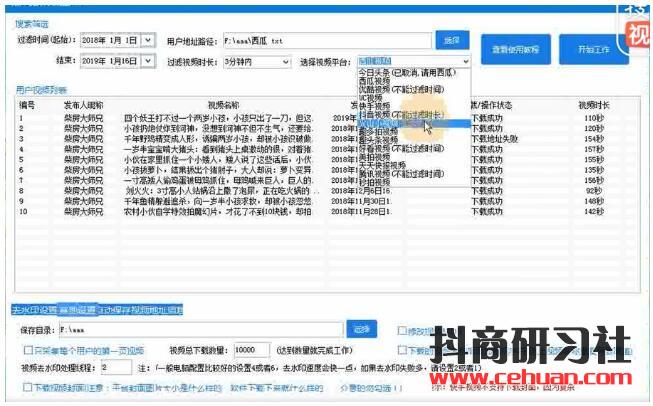Screen dimensions: 653x406
Task: Select row starting 刘火火：3寸高小人
Action: pyautogui.click(x=326, y=191)
